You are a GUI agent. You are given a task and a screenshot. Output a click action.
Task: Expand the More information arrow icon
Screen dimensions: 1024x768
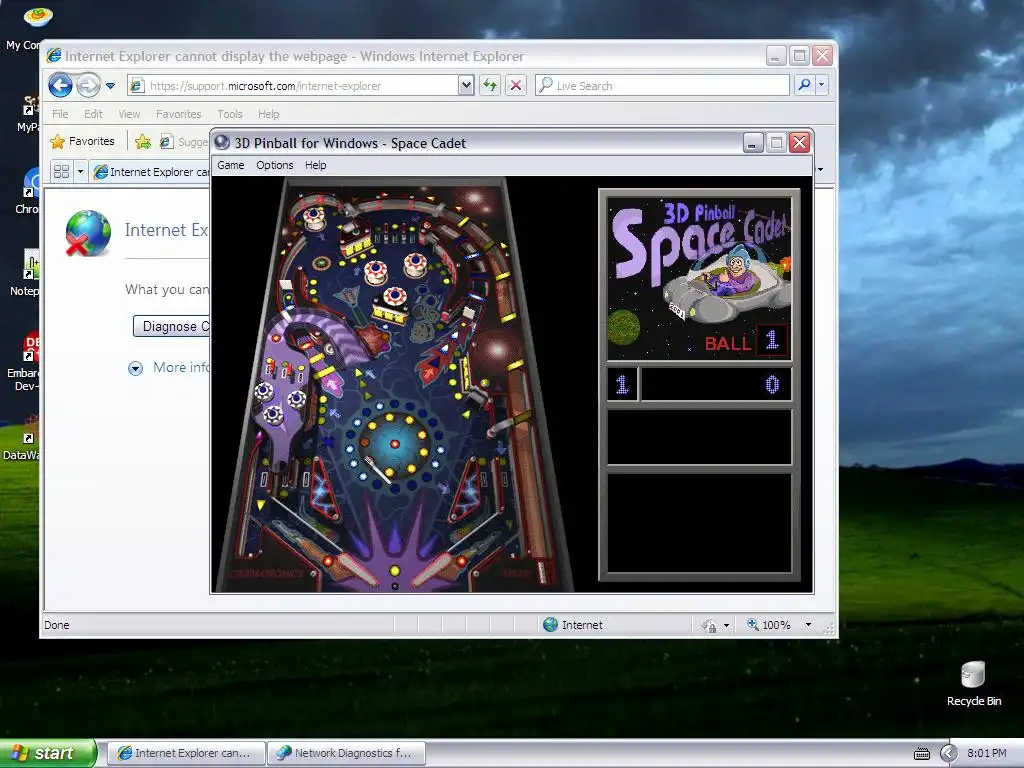(135, 368)
